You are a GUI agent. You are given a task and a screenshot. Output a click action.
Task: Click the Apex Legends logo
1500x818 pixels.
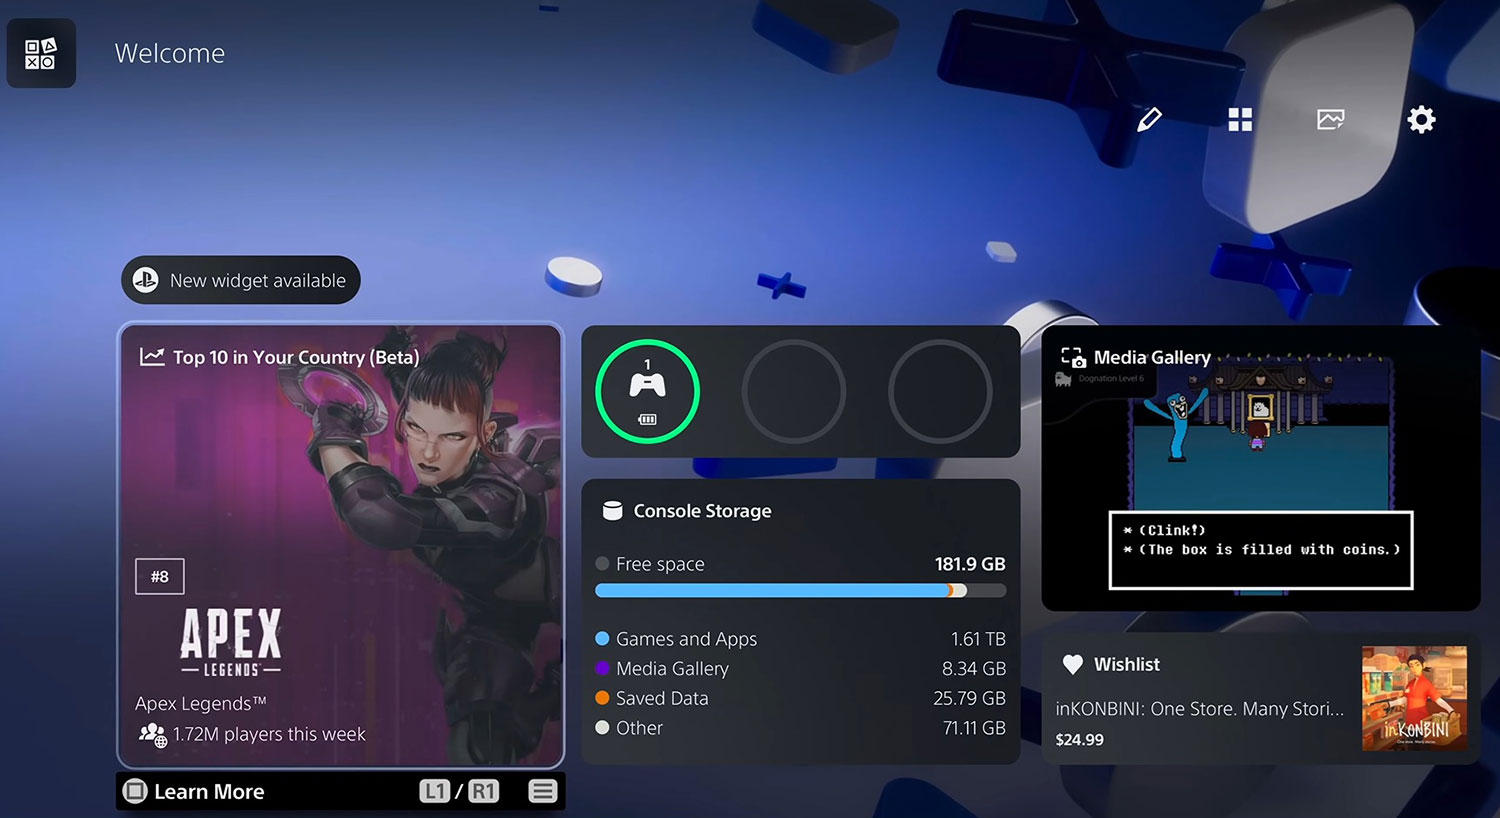coord(231,642)
